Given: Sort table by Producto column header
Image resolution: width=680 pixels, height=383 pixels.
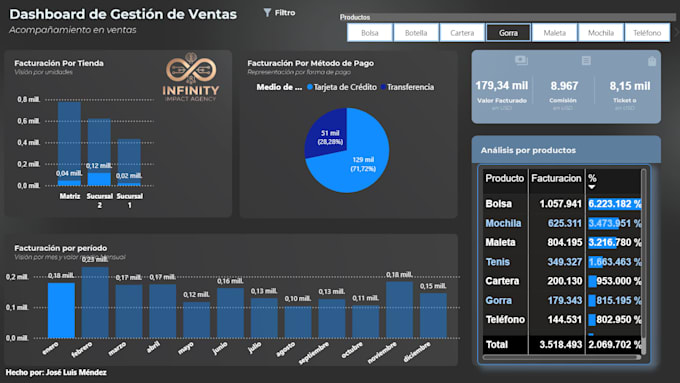Looking at the screenshot, I should coord(504,178).
